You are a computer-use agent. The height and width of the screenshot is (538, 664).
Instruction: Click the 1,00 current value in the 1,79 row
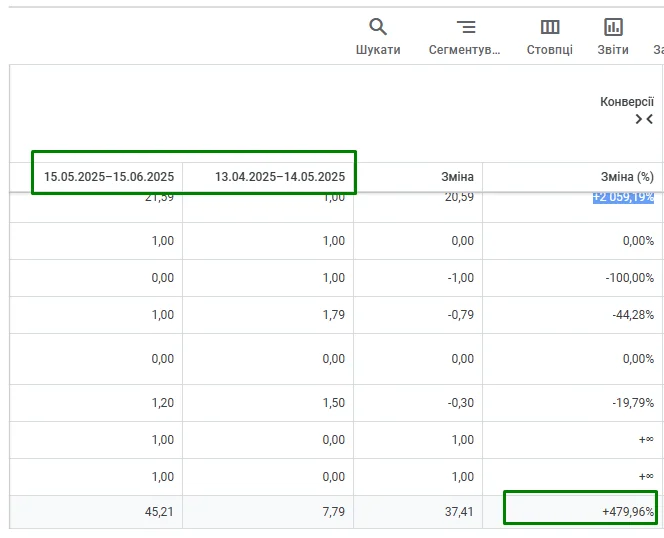pos(163,315)
